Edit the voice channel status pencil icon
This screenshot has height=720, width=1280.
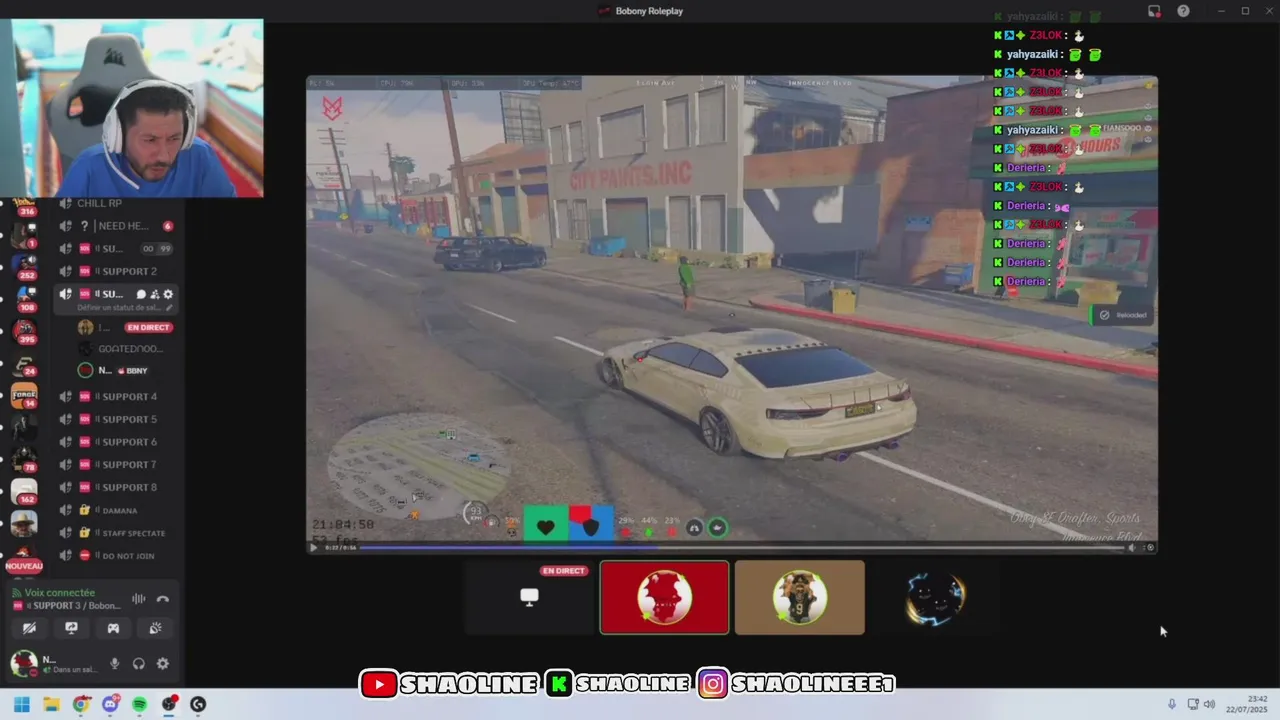[169, 308]
